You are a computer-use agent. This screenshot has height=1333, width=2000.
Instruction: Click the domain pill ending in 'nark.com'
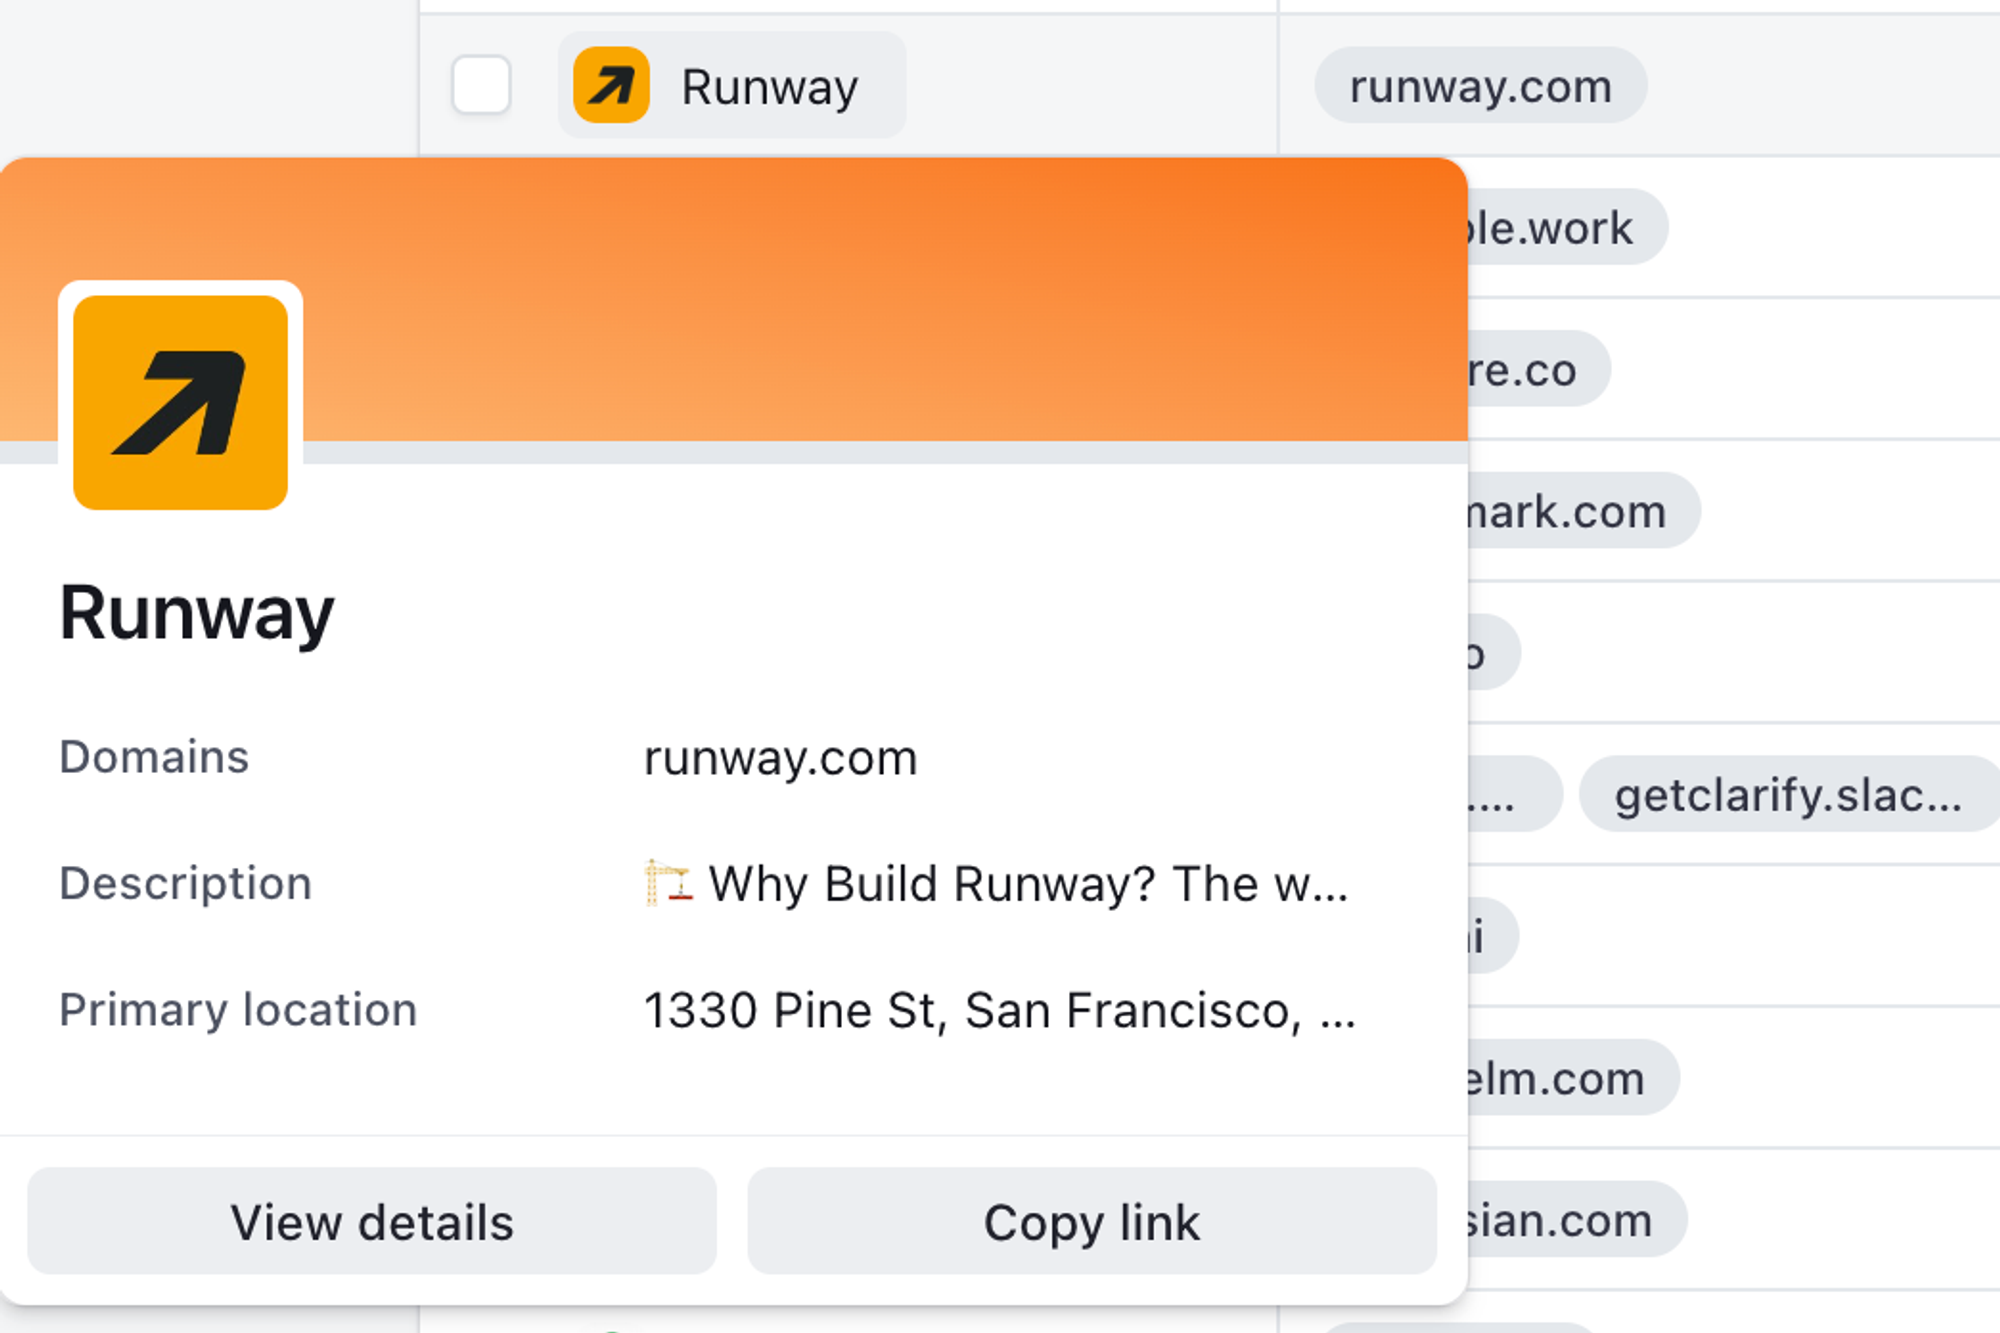pos(1583,512)
